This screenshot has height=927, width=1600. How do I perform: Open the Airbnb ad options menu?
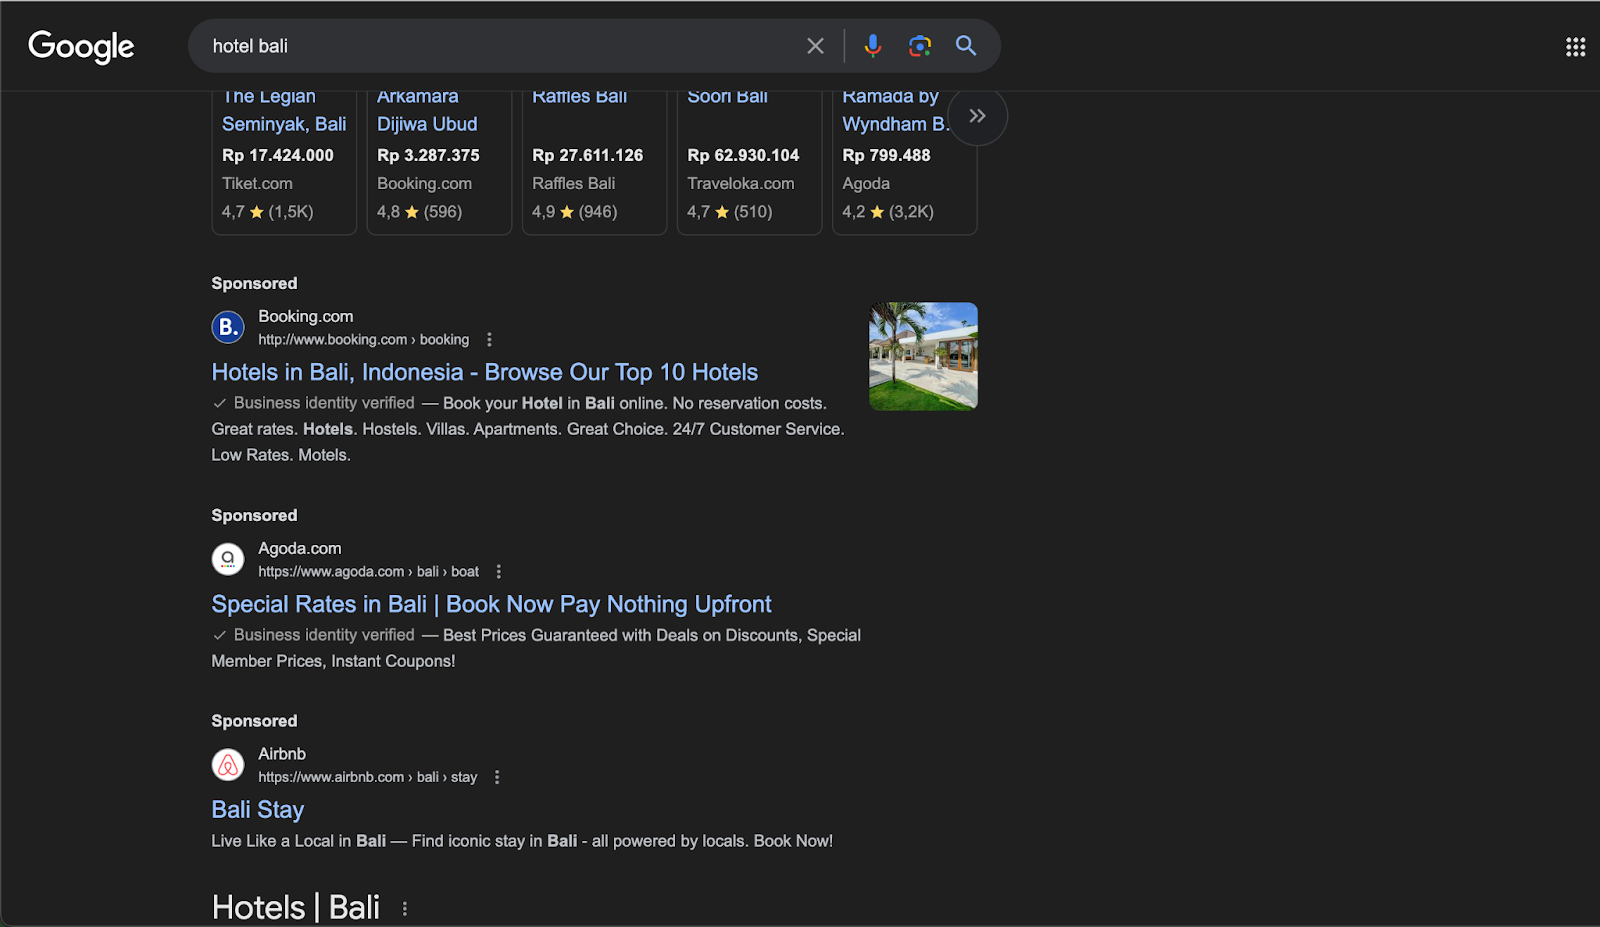tap(497, 777)
